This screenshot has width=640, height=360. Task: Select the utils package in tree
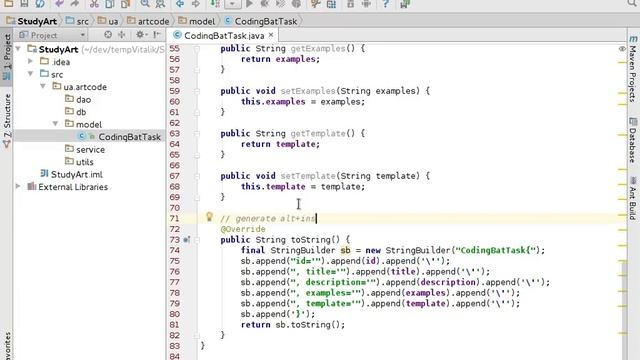(x=79, y=162)
